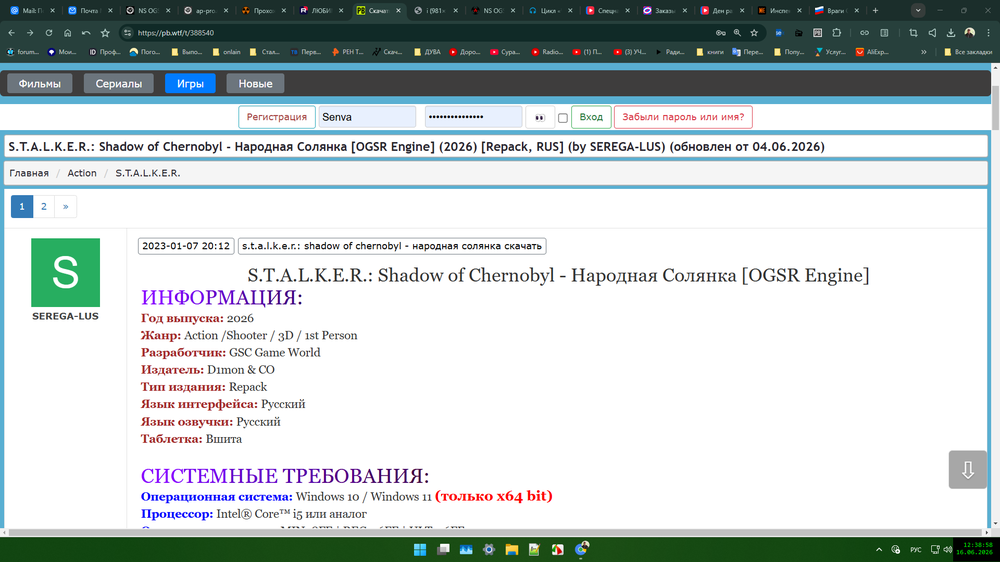
Task: Open a new tab with plus button
Action: click(876, 10)
